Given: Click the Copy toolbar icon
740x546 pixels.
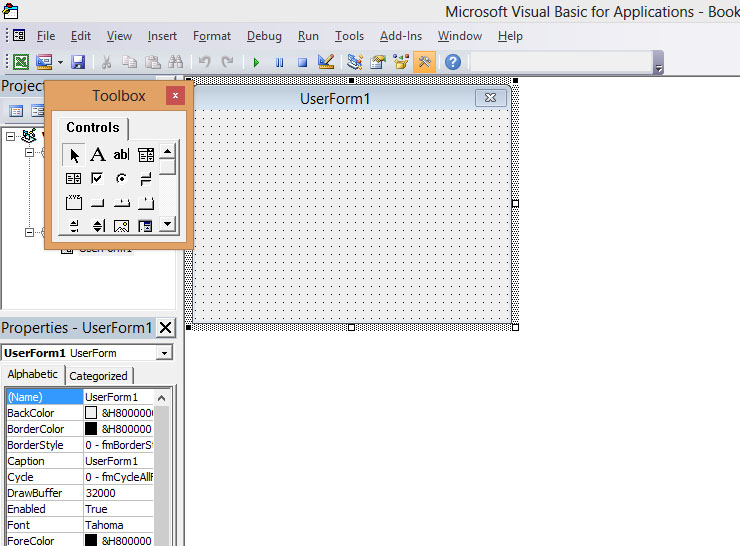Looking at the screenshot, I should coord(129,62).
